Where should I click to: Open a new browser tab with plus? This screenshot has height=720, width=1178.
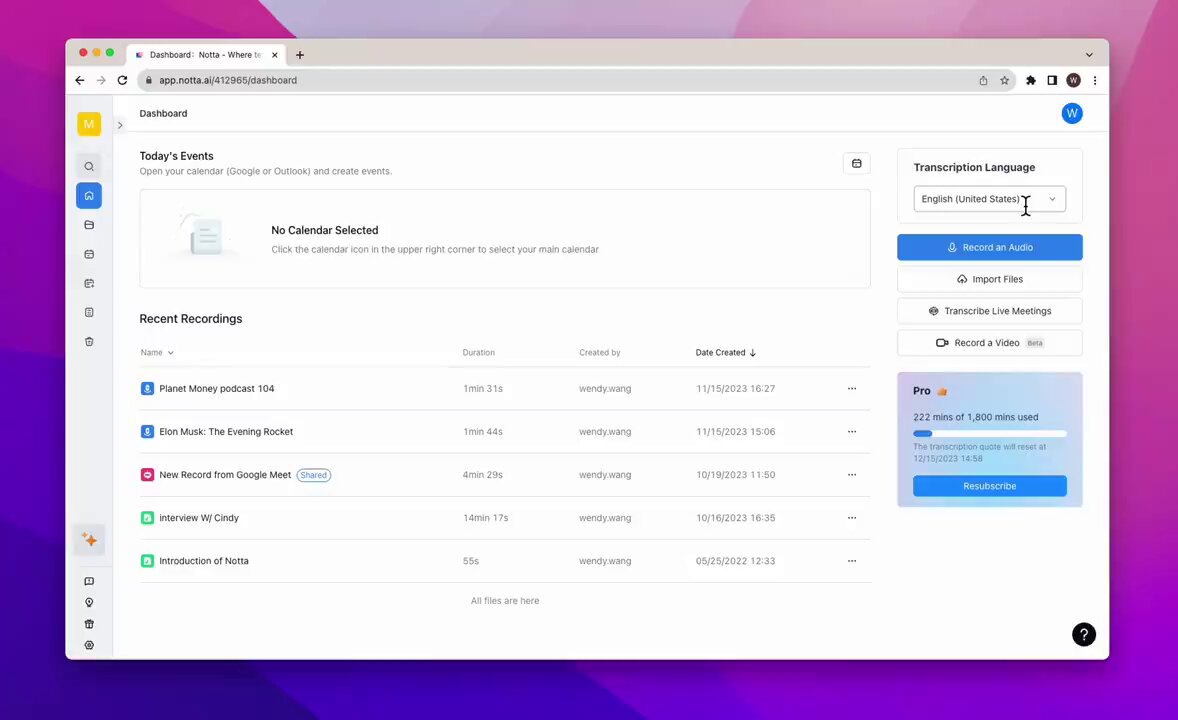coord(300,55)
